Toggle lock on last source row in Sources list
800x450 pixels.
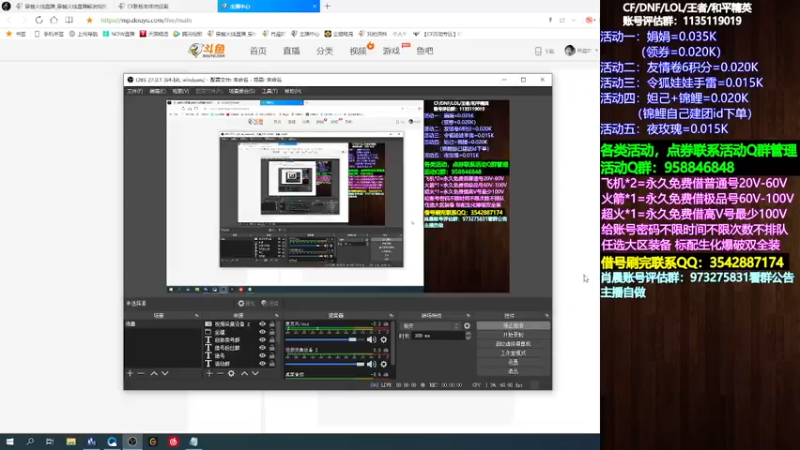(272, 364)
